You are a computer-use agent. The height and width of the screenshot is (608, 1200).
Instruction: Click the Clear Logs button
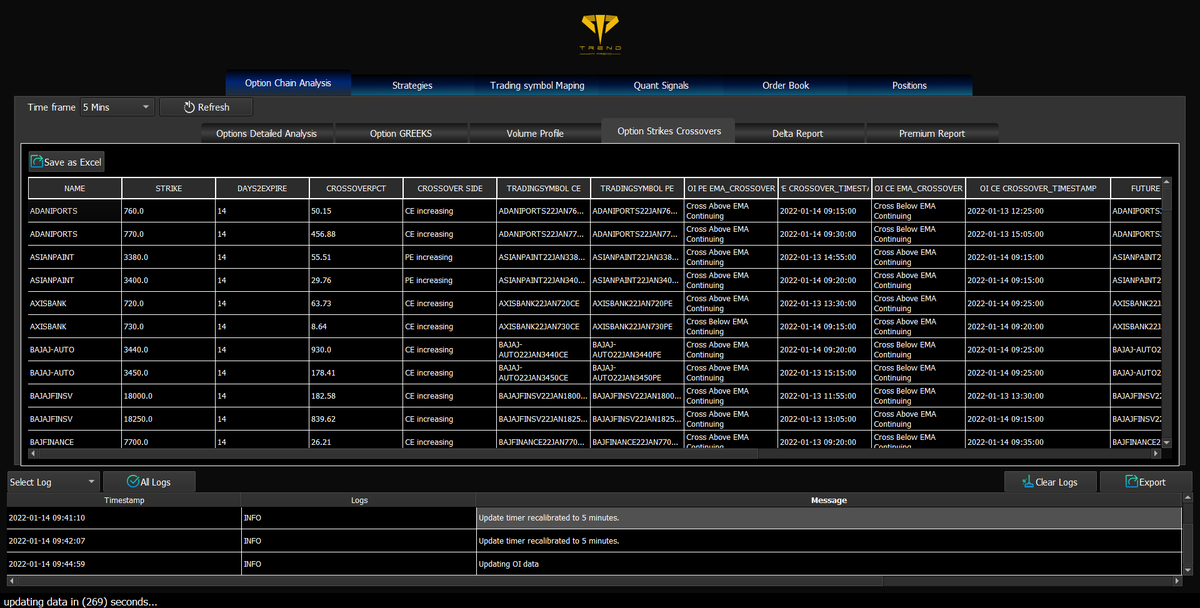(x=1049, y=482)
